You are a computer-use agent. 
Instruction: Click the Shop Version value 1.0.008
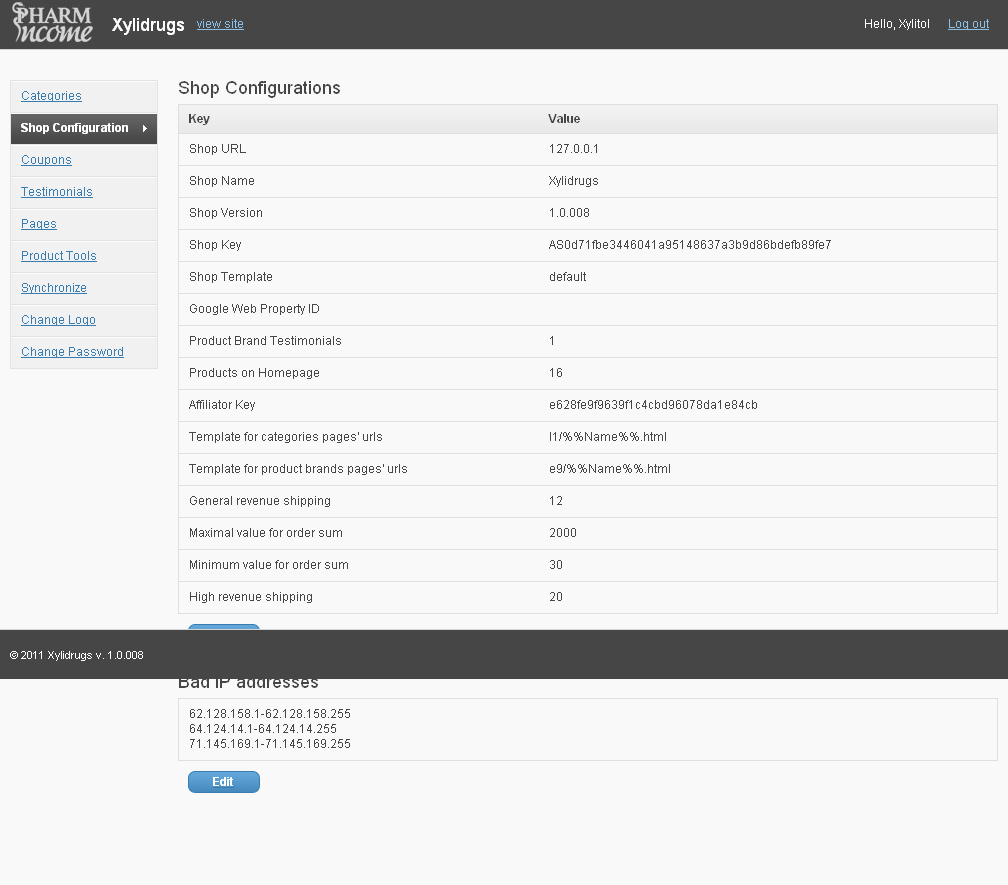click(569, 213)
